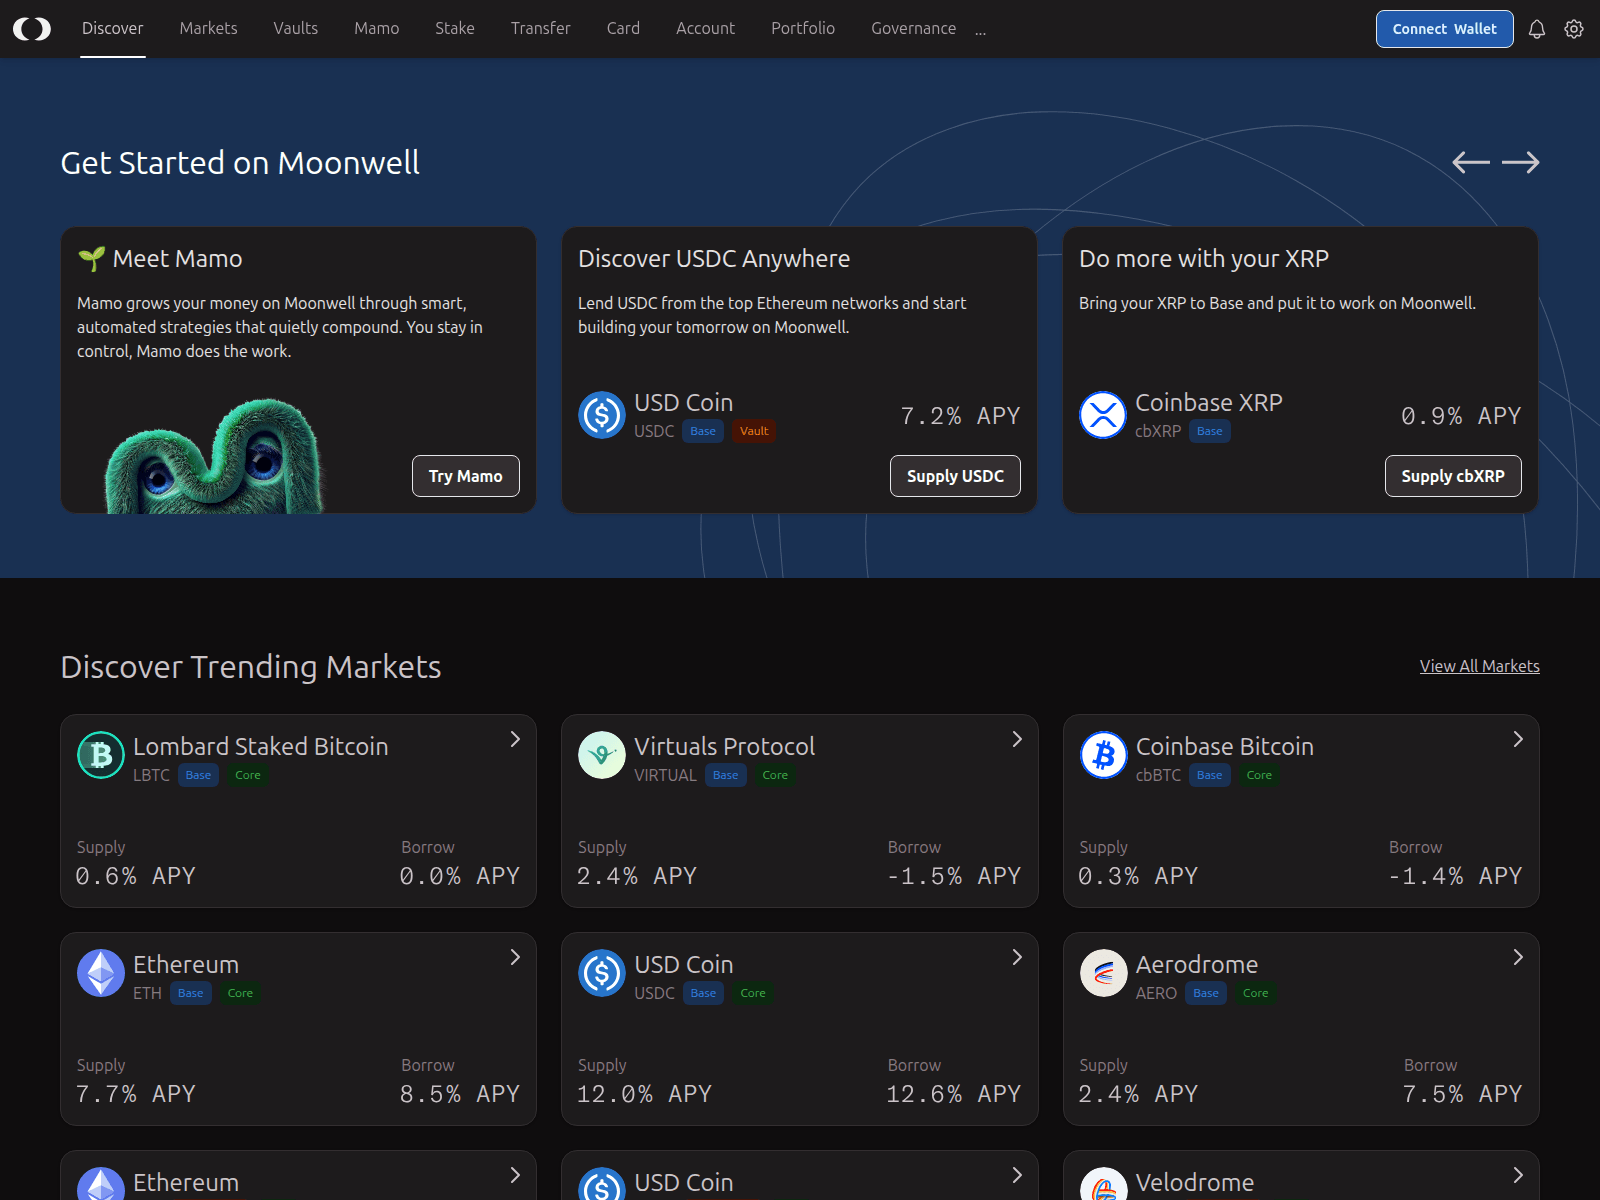This screenshot has height=1200, width=1600.
Task: Click the next carousel arrow
Action: [x=1520, y=162]
